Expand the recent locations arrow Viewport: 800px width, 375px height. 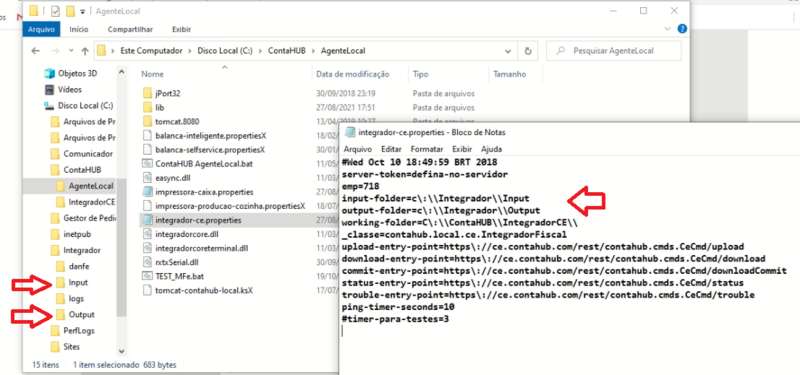(71, 51)
